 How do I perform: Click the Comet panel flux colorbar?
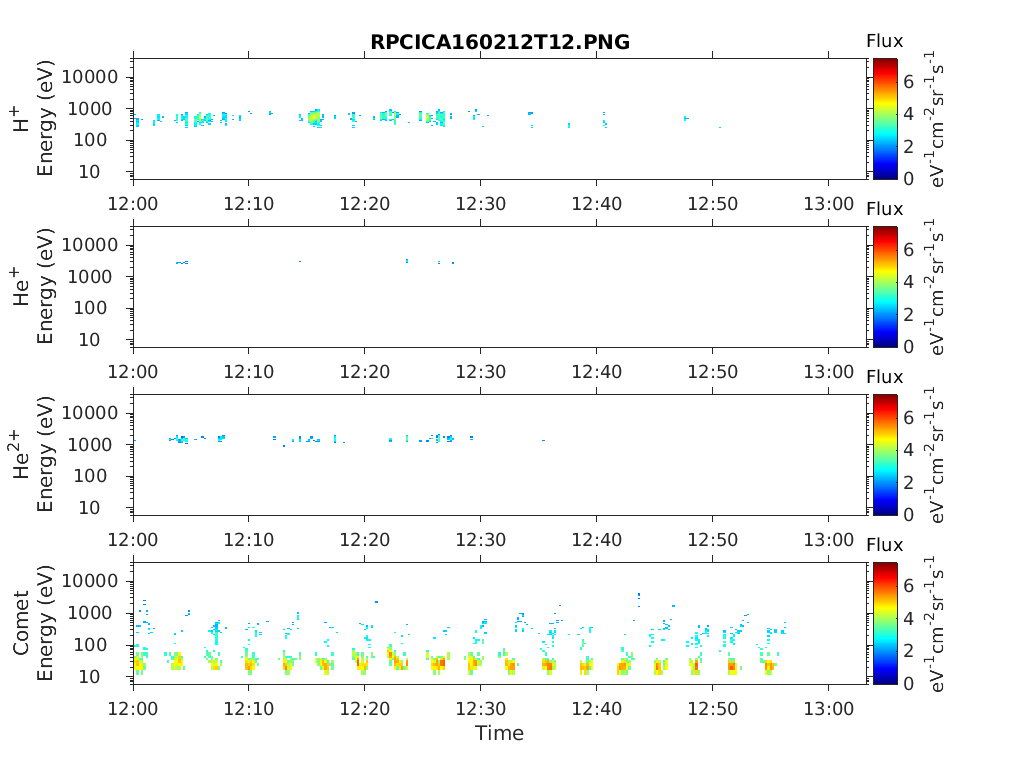point(885,623)
